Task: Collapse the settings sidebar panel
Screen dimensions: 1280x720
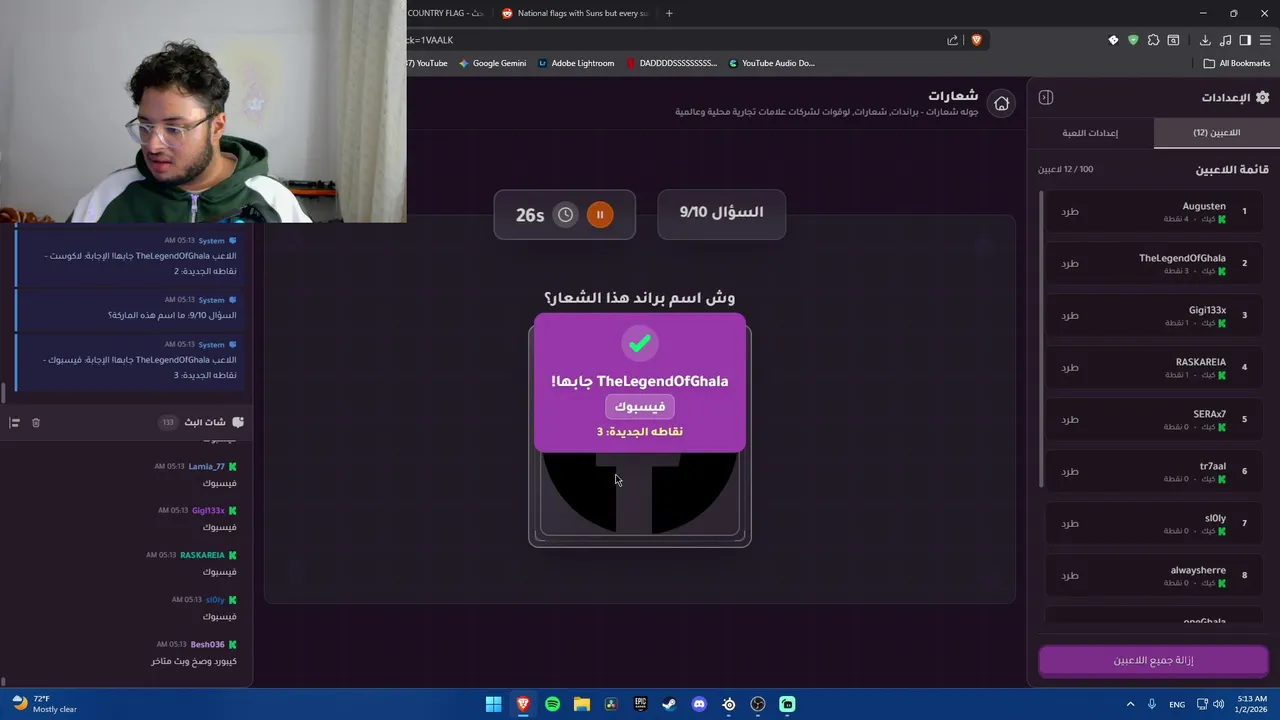Action: click(1046, 97)
